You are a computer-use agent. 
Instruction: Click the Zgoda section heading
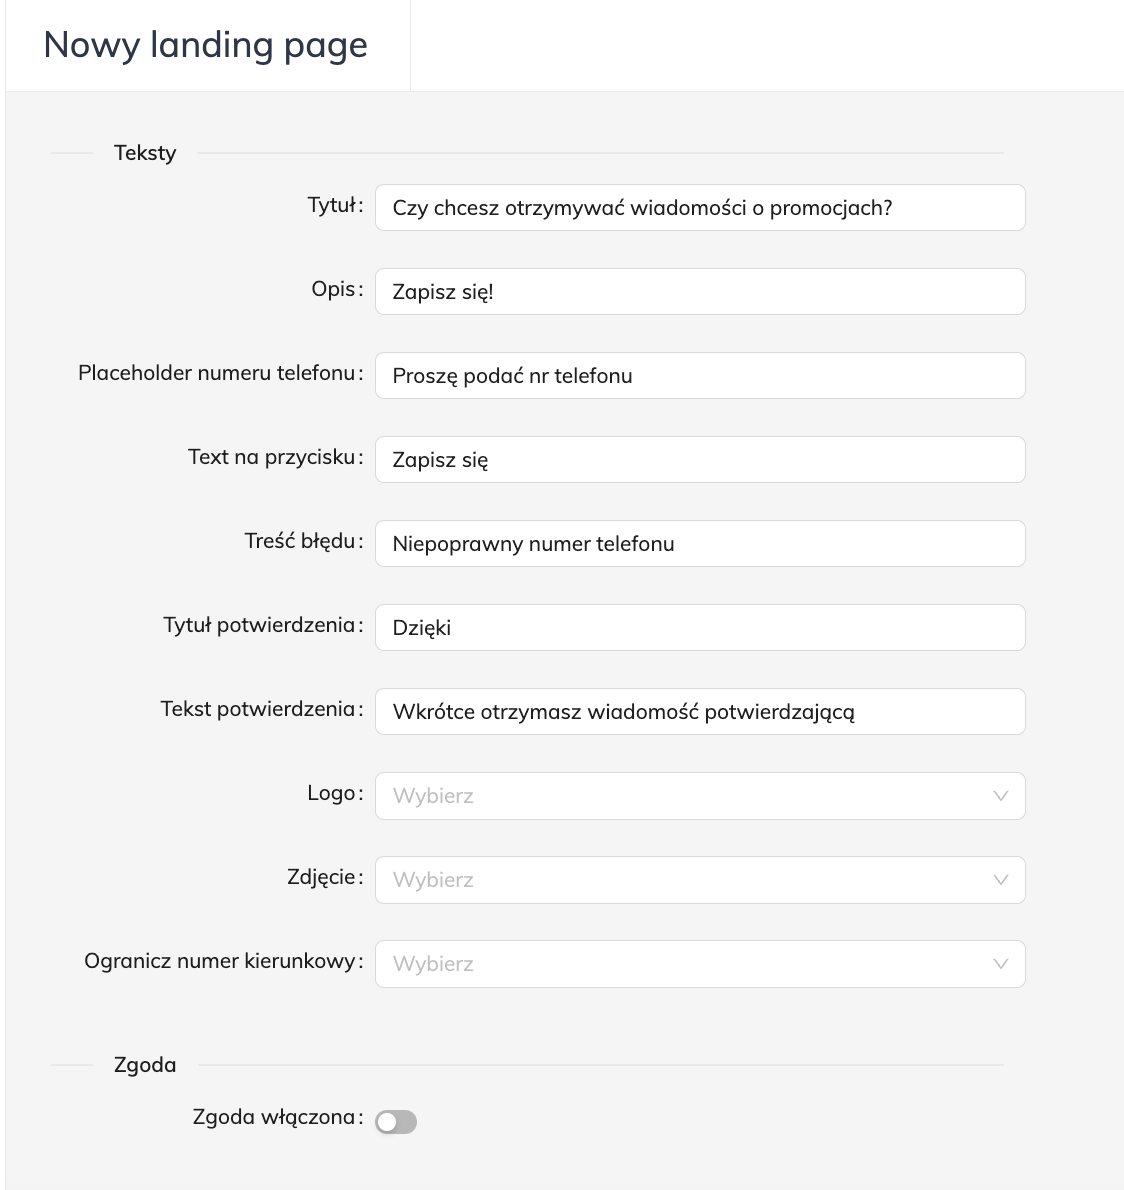145,1065
